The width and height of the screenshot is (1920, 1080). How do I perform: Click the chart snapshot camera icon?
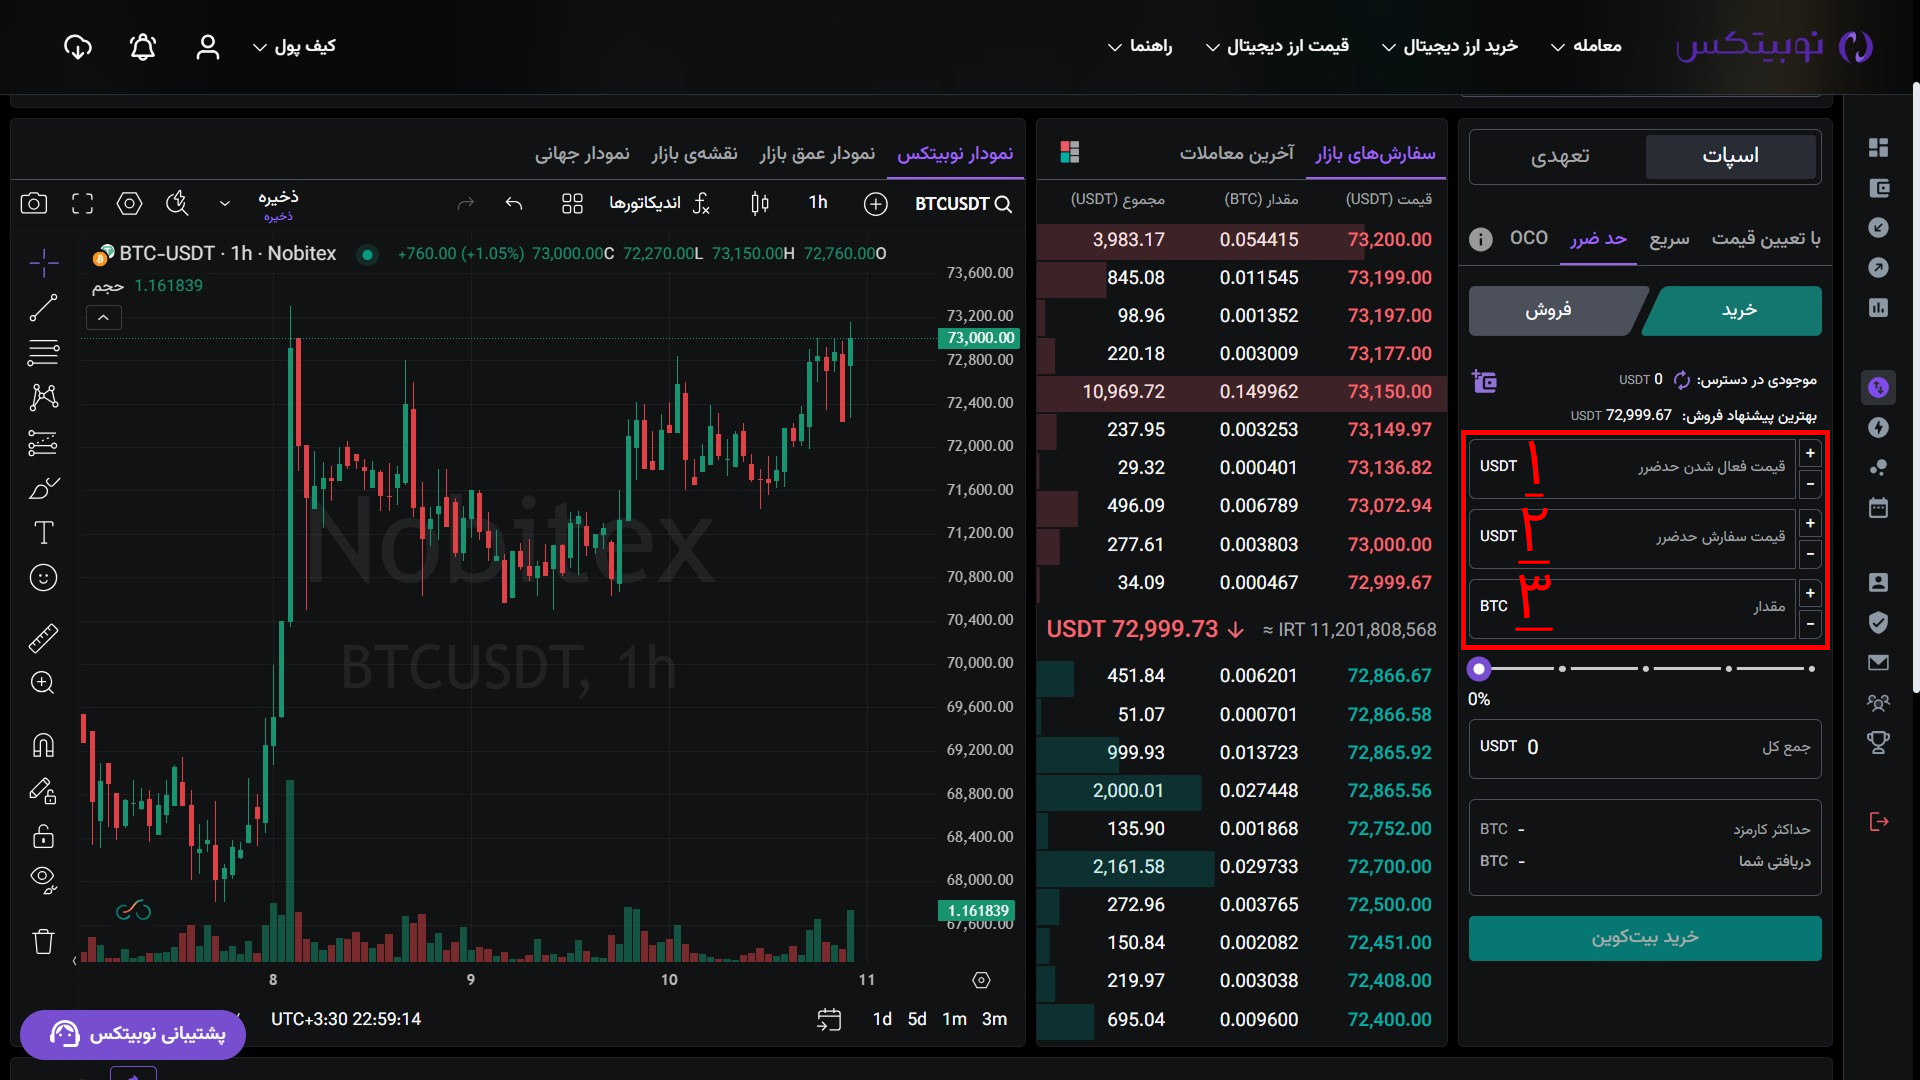(x=34, y=204)
